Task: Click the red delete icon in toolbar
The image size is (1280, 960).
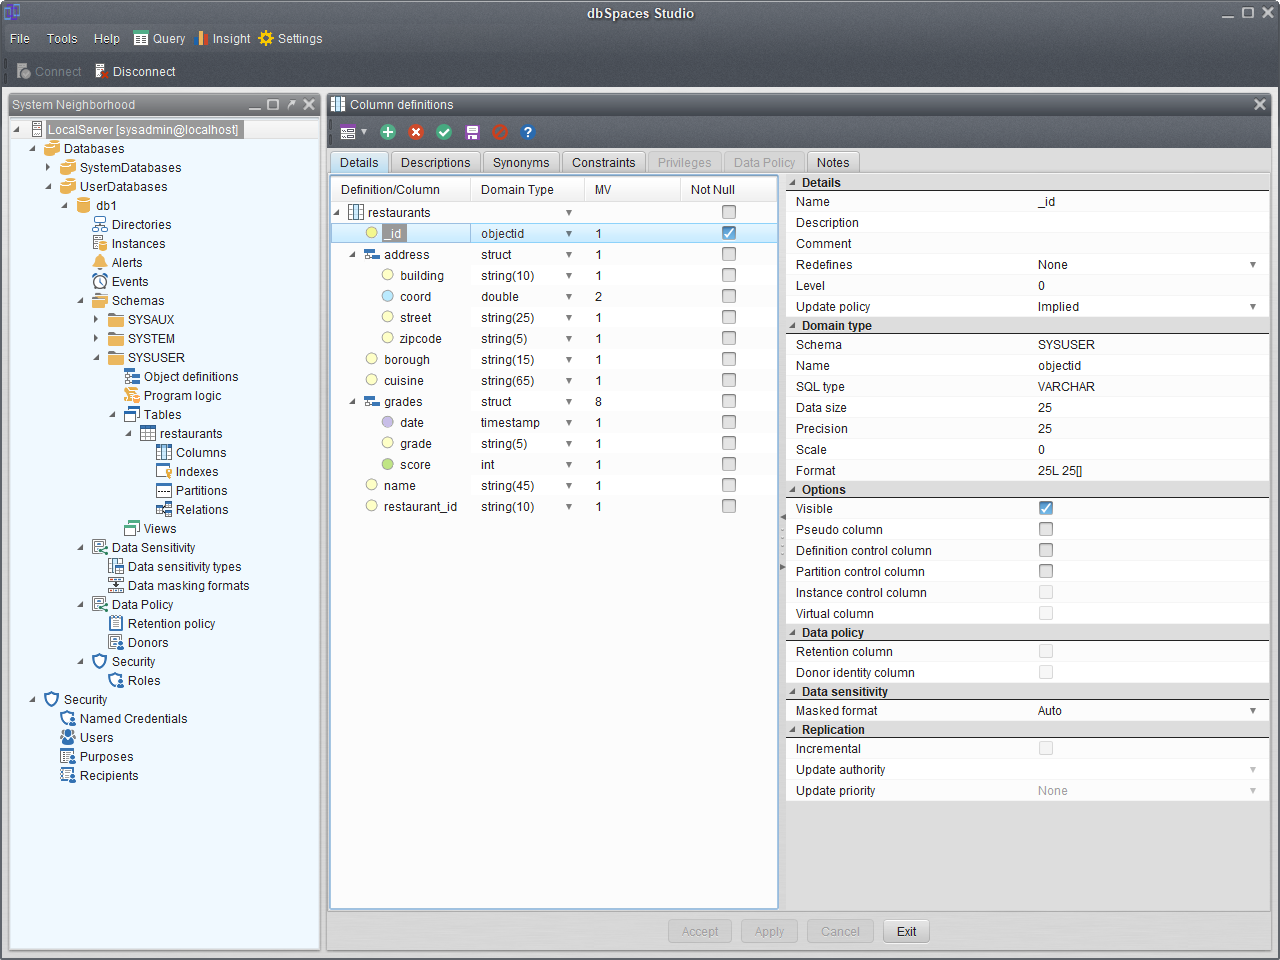Action: [416, 132]
